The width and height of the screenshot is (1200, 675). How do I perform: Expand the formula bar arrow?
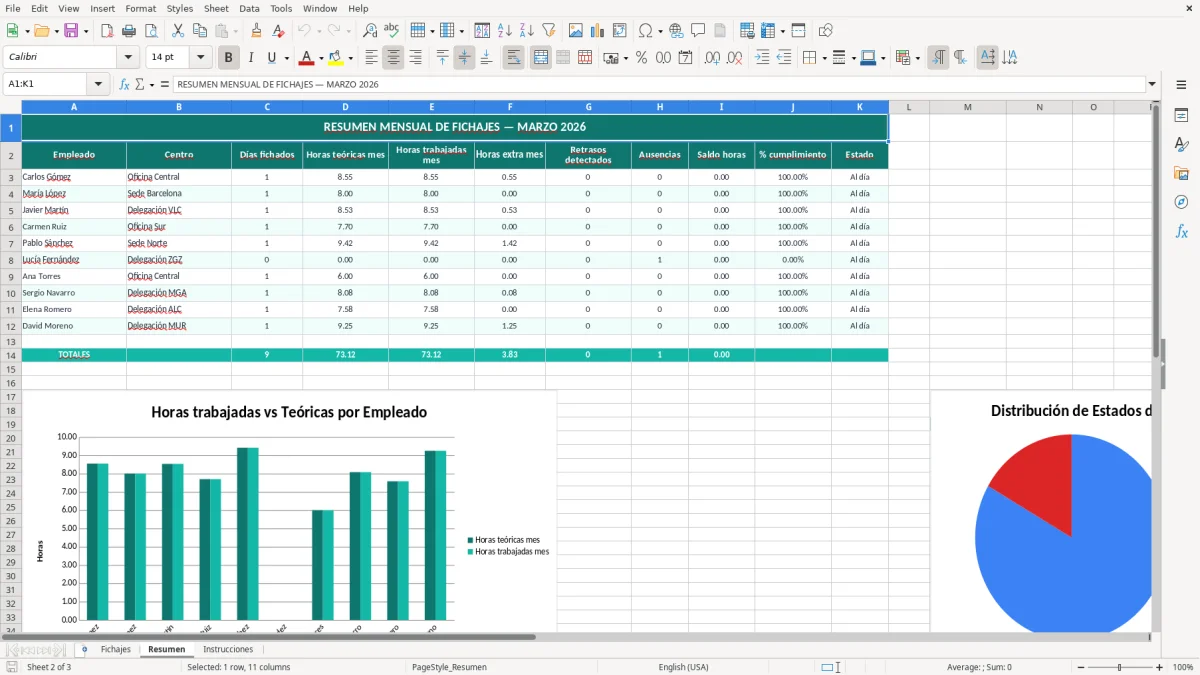click(x=1152, y=85)
